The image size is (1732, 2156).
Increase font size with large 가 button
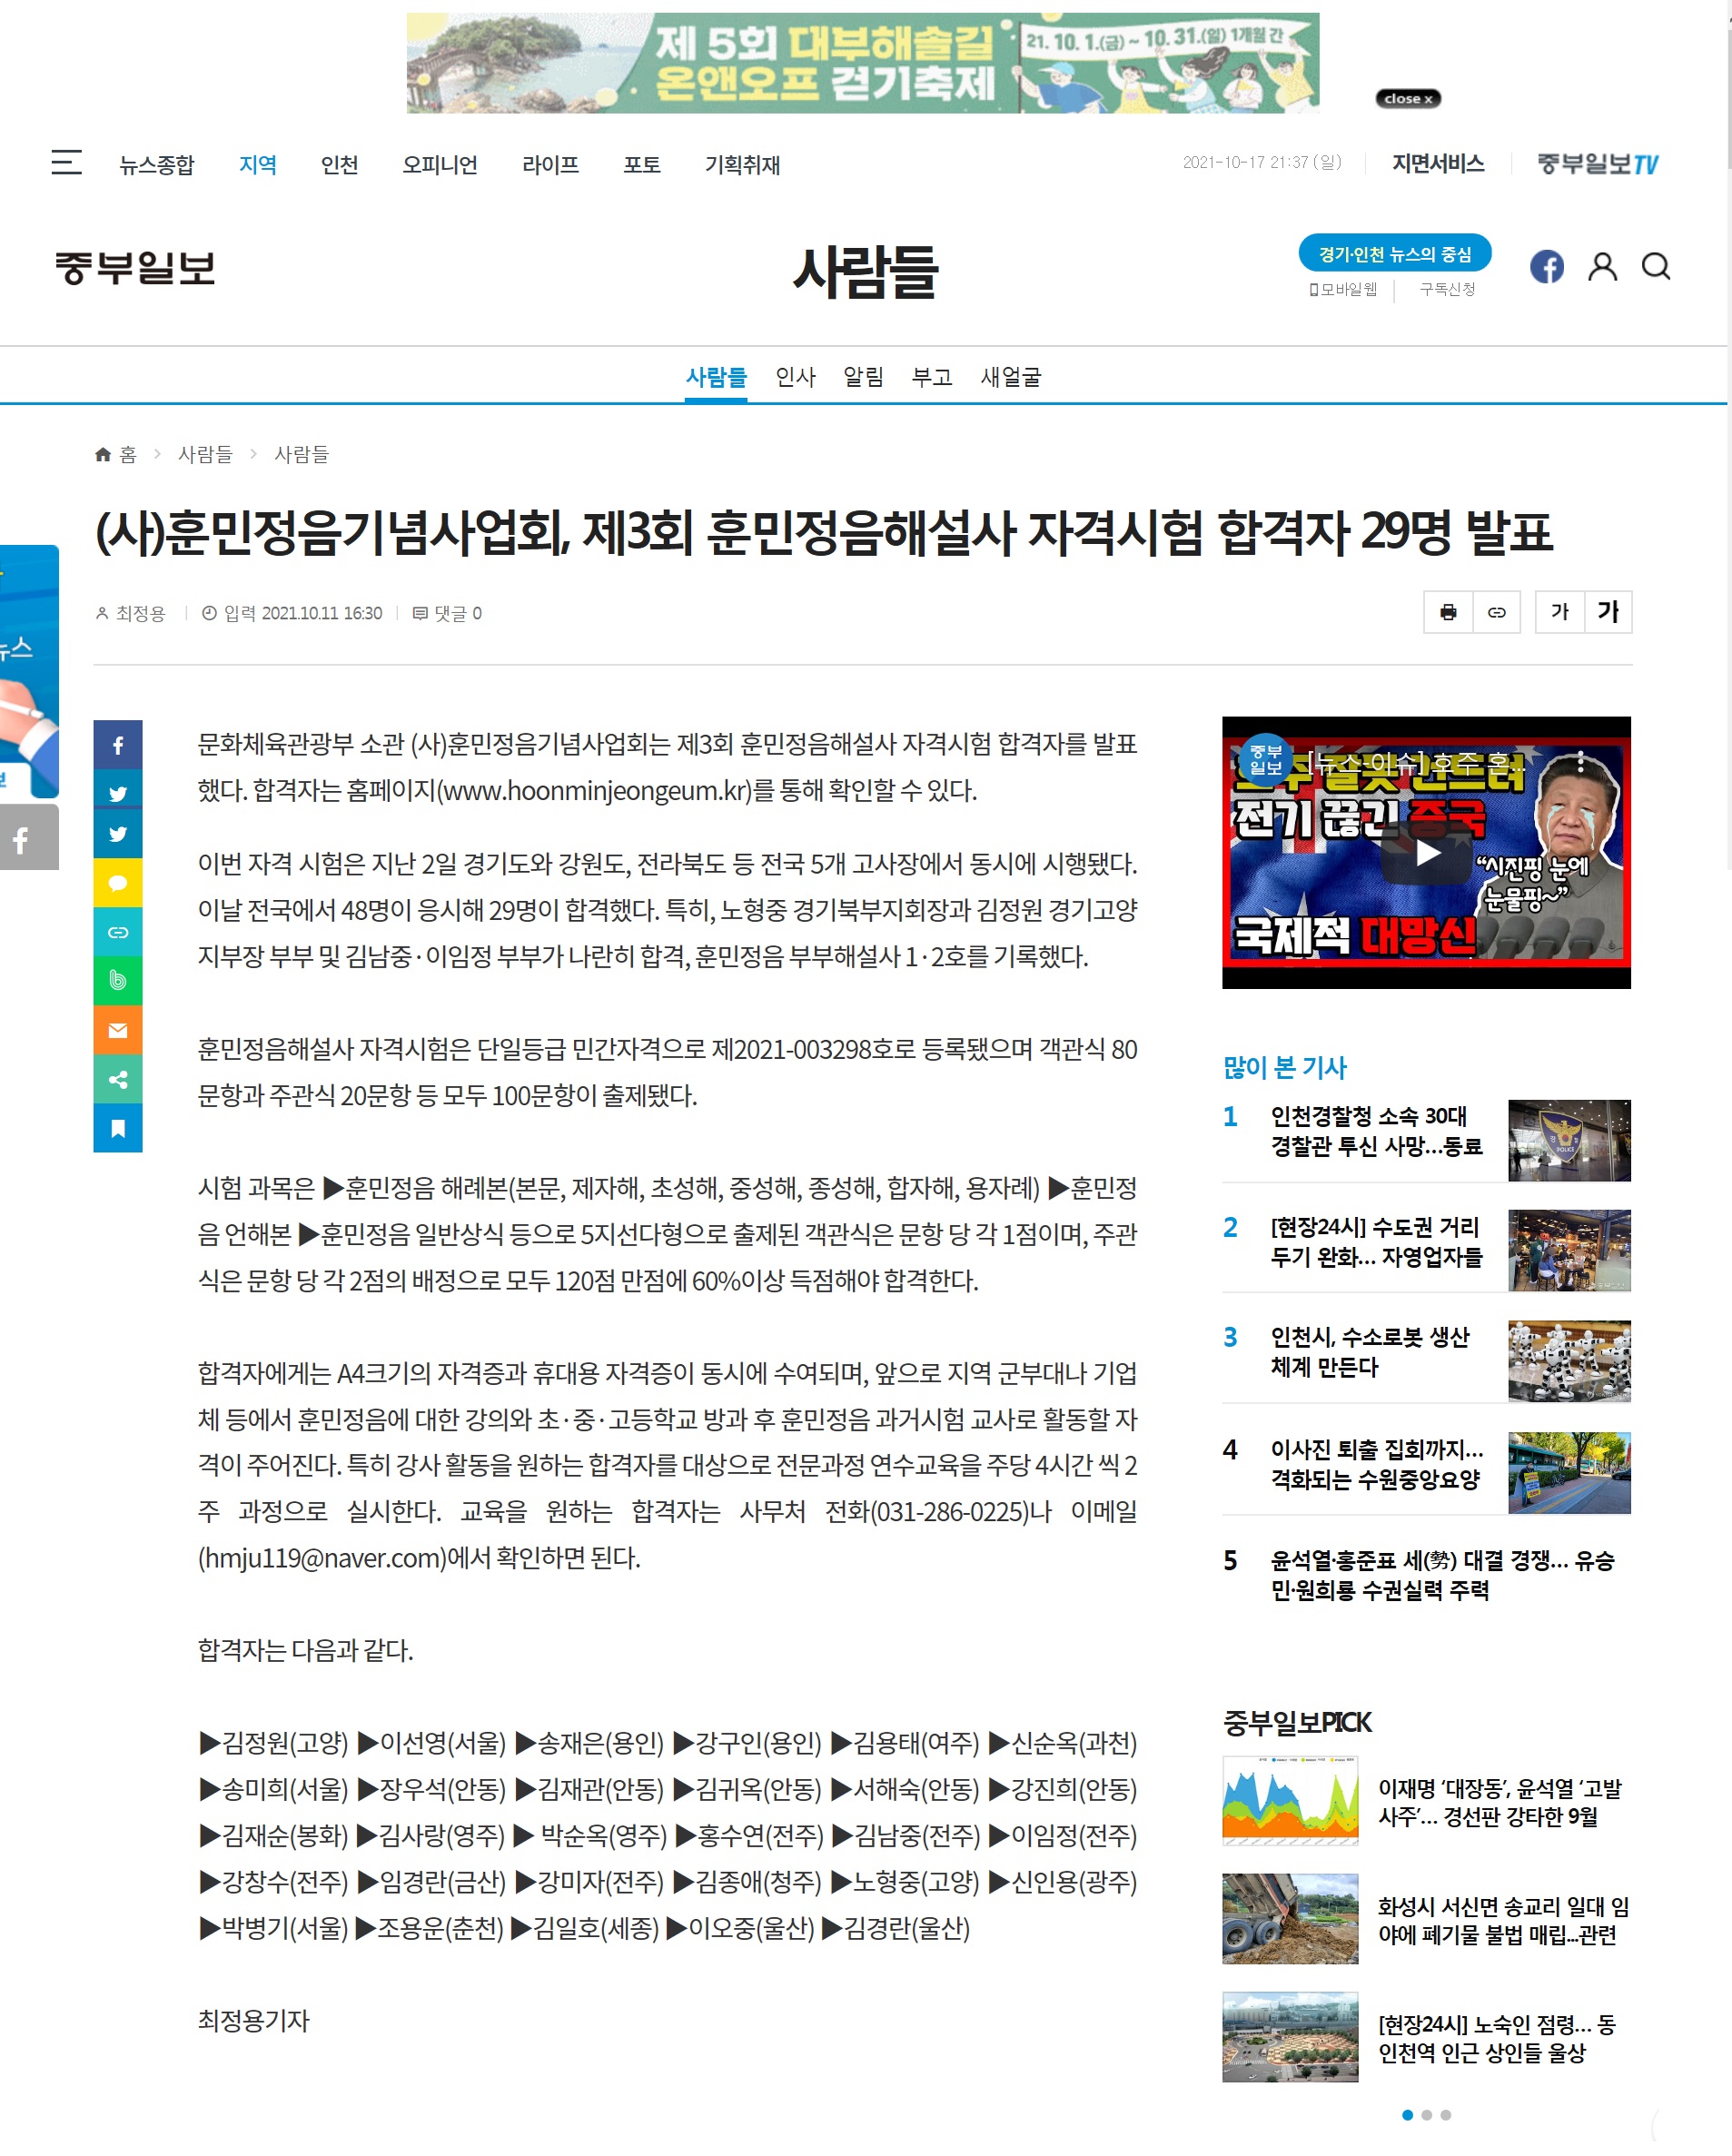(x=1608, y=612)
